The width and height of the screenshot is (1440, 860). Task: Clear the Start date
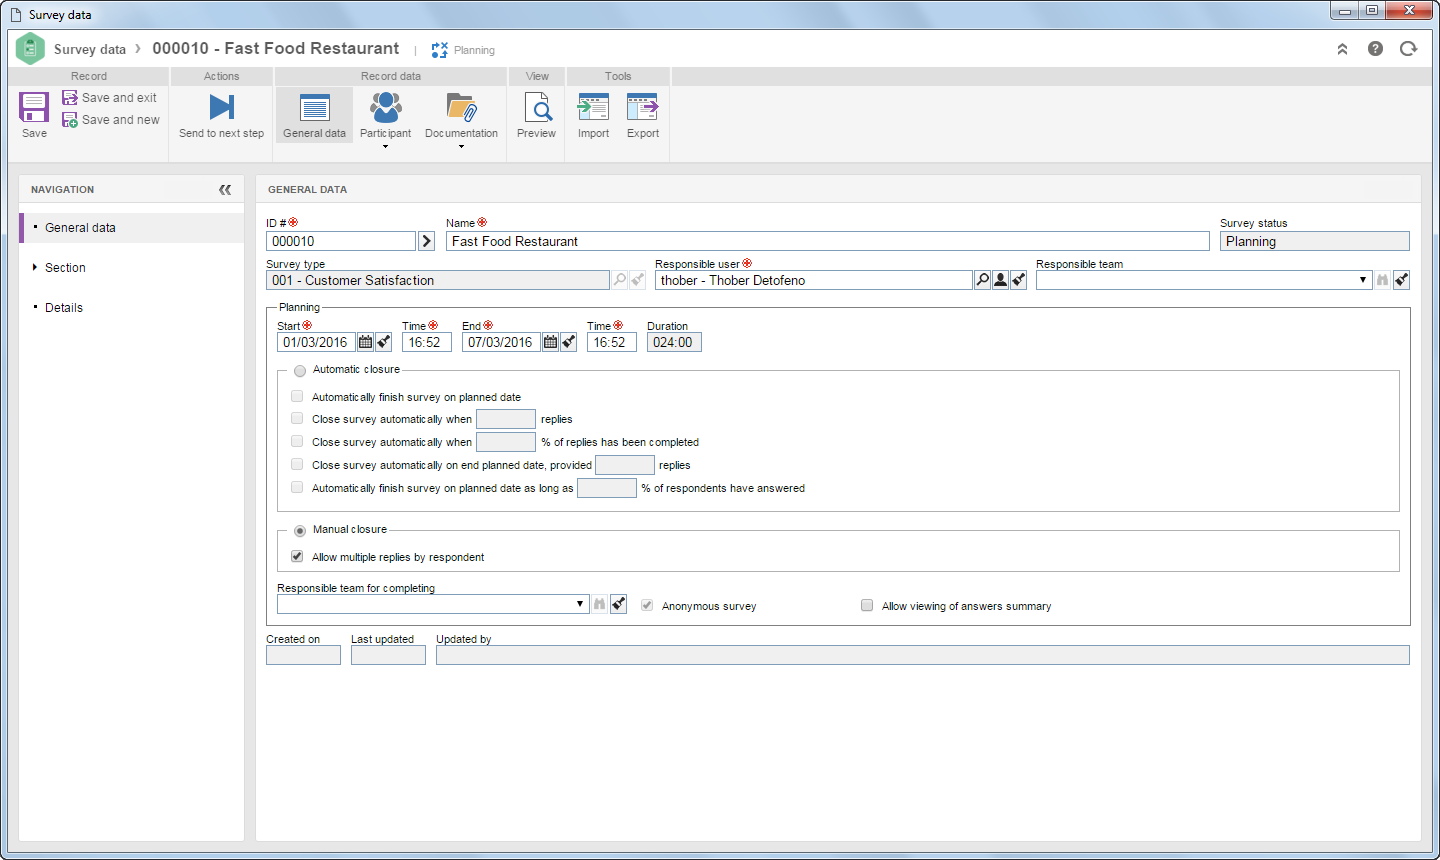click(x=383, y=342)
